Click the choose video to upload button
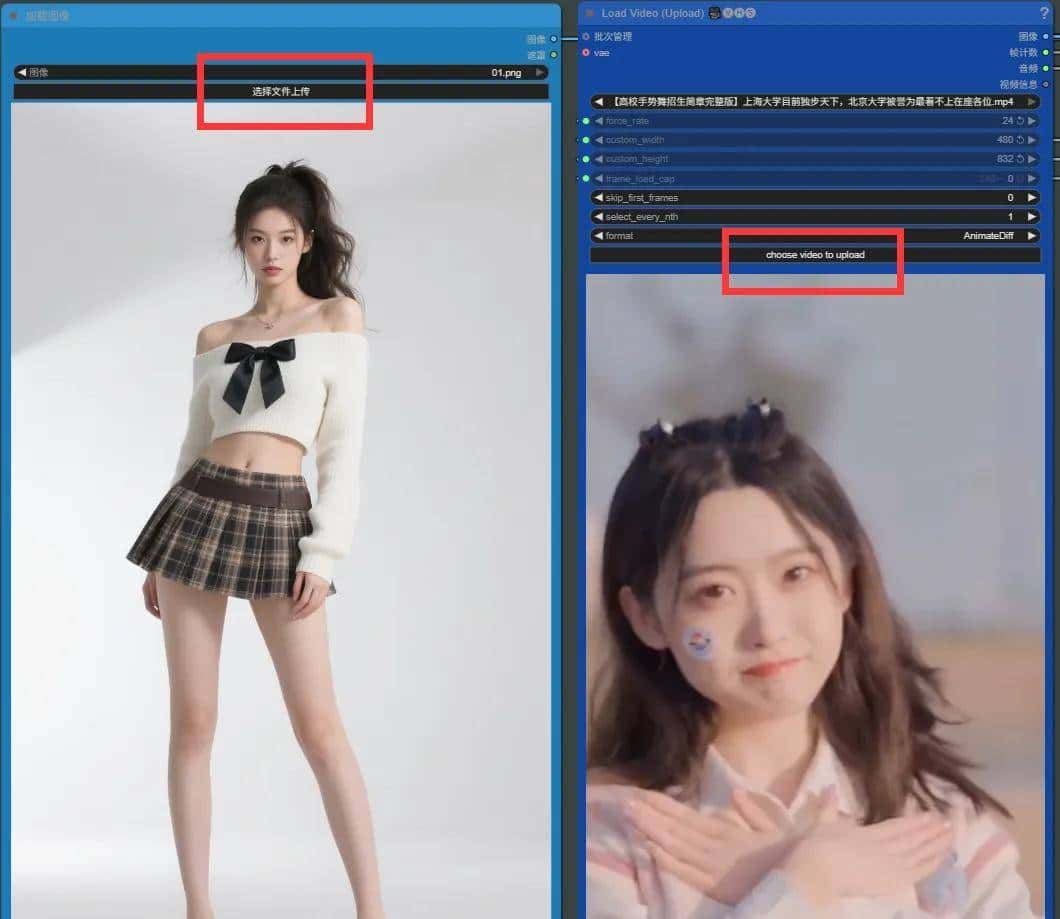 pos(812,255)
